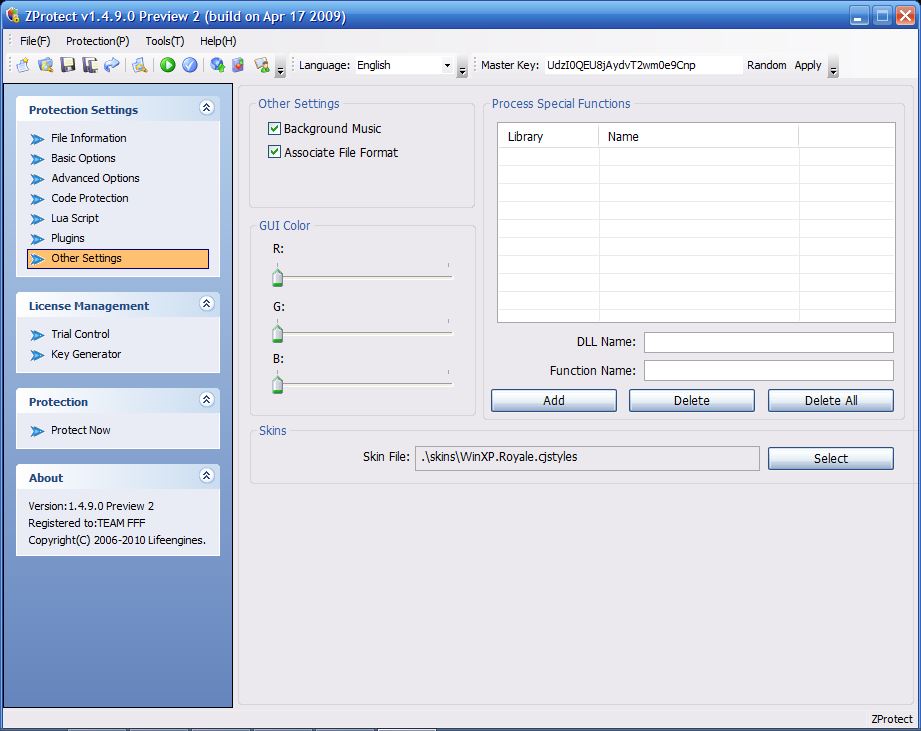Toggle the Background Music checkbox
921x731 pixels.
click(x=274, y=129)
